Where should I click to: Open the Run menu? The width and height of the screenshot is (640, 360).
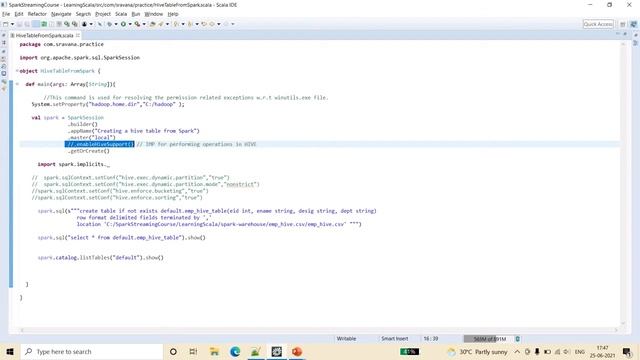coord(136,14)
